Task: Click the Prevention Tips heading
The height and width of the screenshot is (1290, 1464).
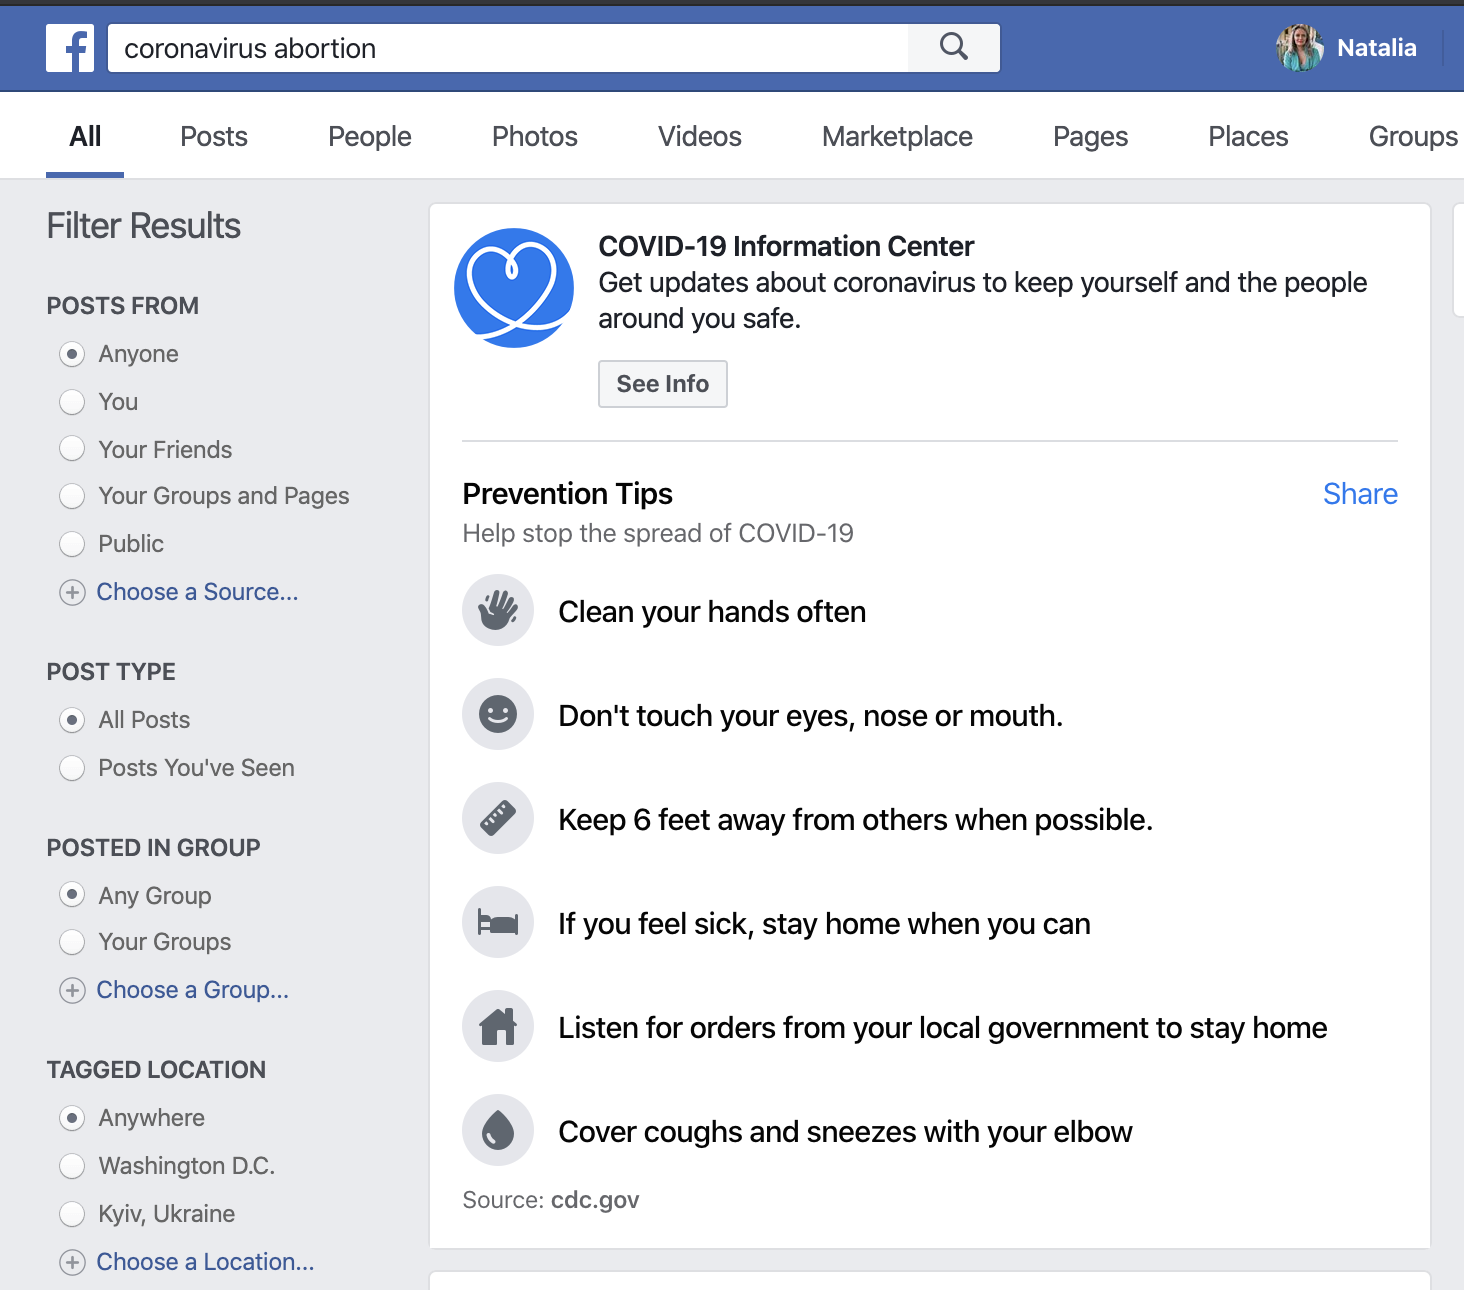Action: coord(567,494)
